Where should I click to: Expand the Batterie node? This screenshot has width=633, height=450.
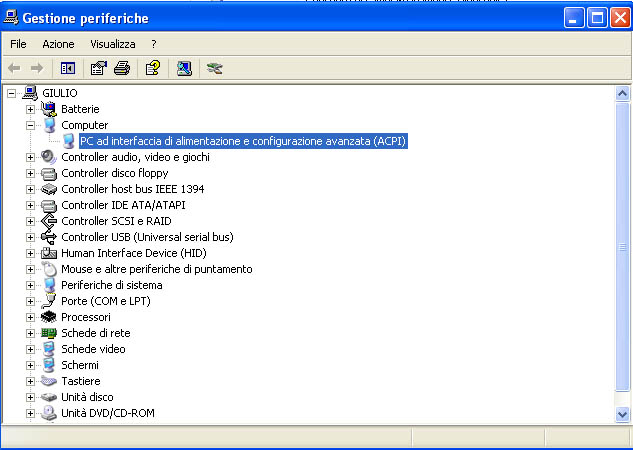click(x=30, y=109)
